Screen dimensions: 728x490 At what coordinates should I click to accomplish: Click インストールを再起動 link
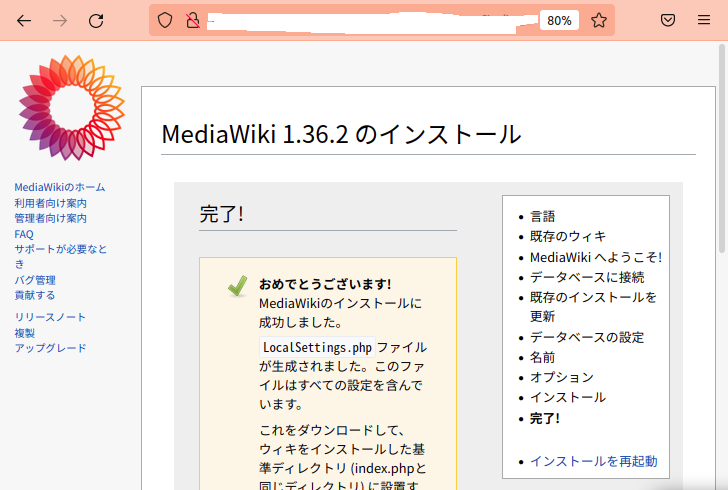(x=594, y=461)
